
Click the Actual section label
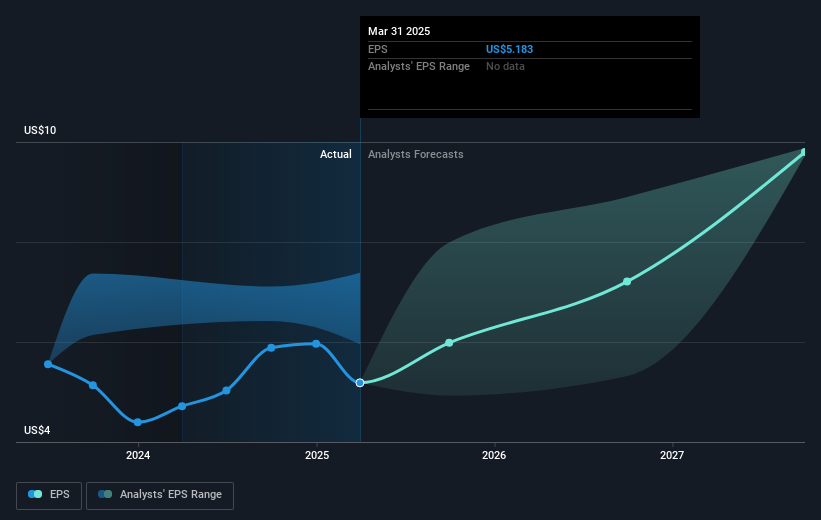pyautogui.click(x=336, y=154)
